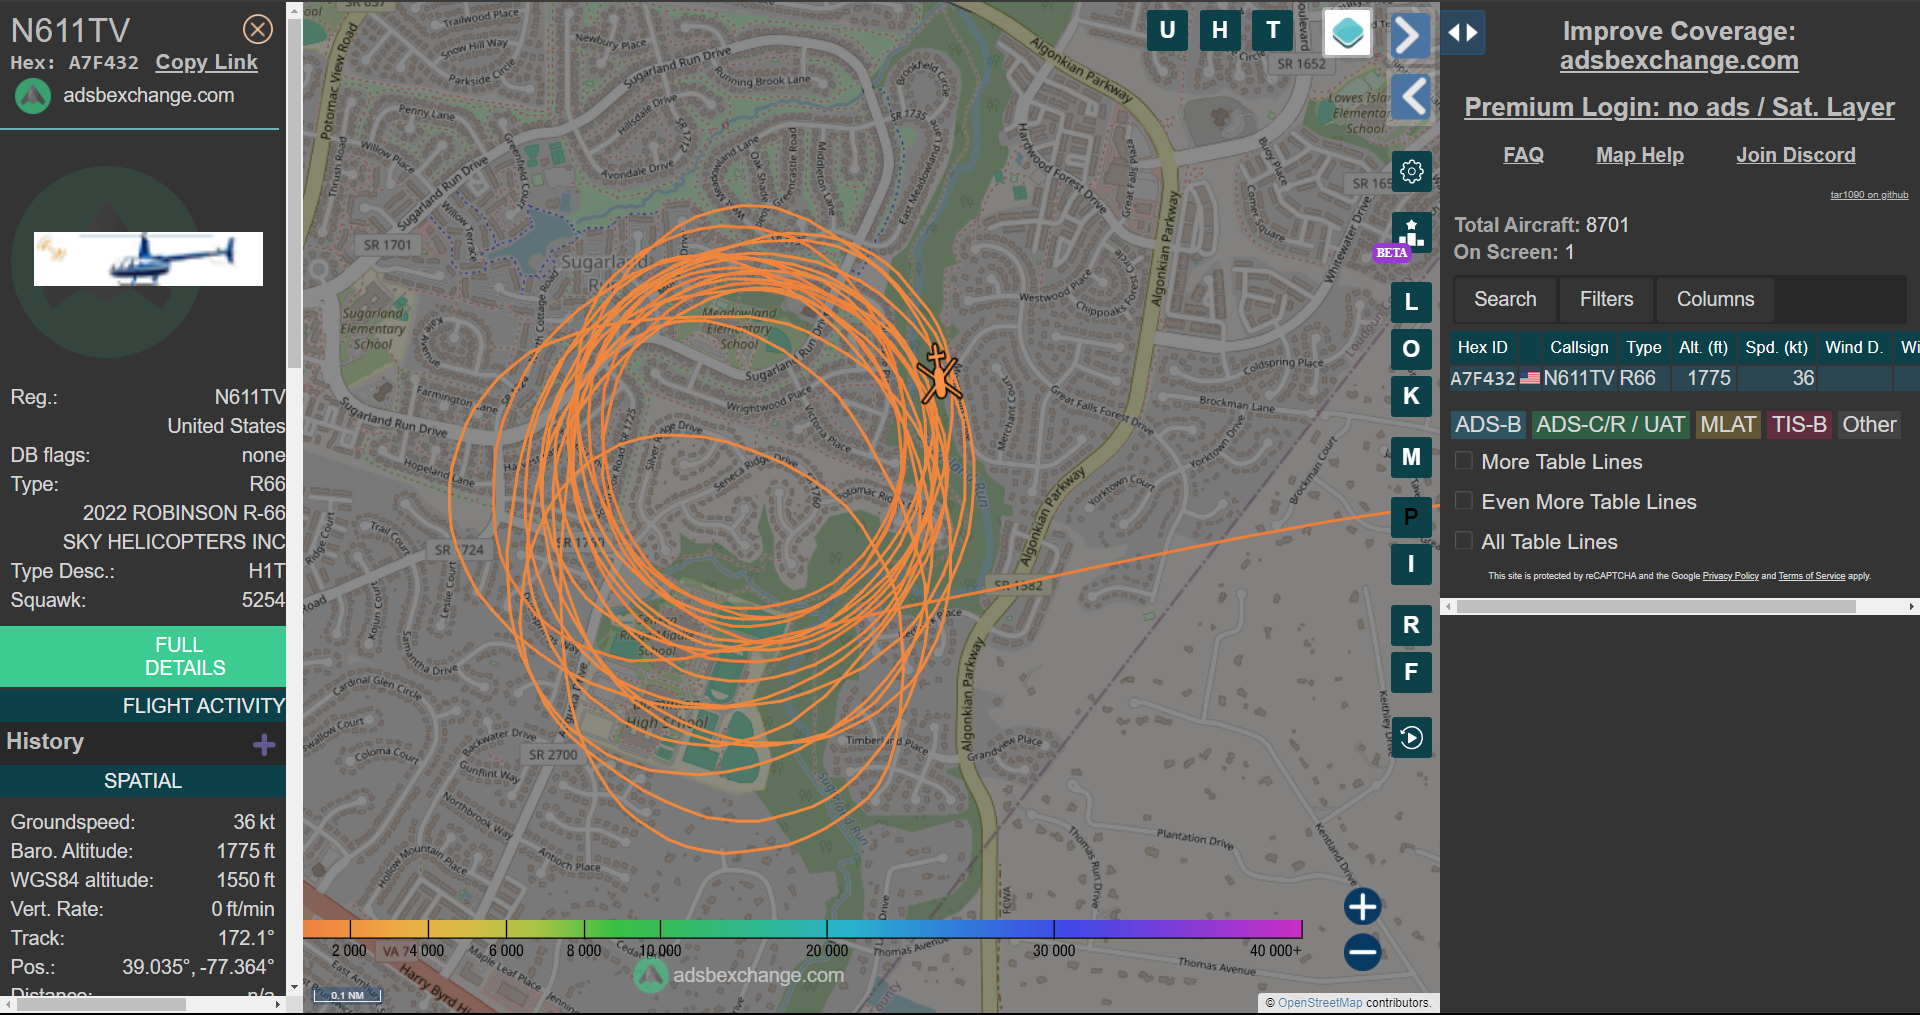Open the Columns tab

[x=1715, y=299]
